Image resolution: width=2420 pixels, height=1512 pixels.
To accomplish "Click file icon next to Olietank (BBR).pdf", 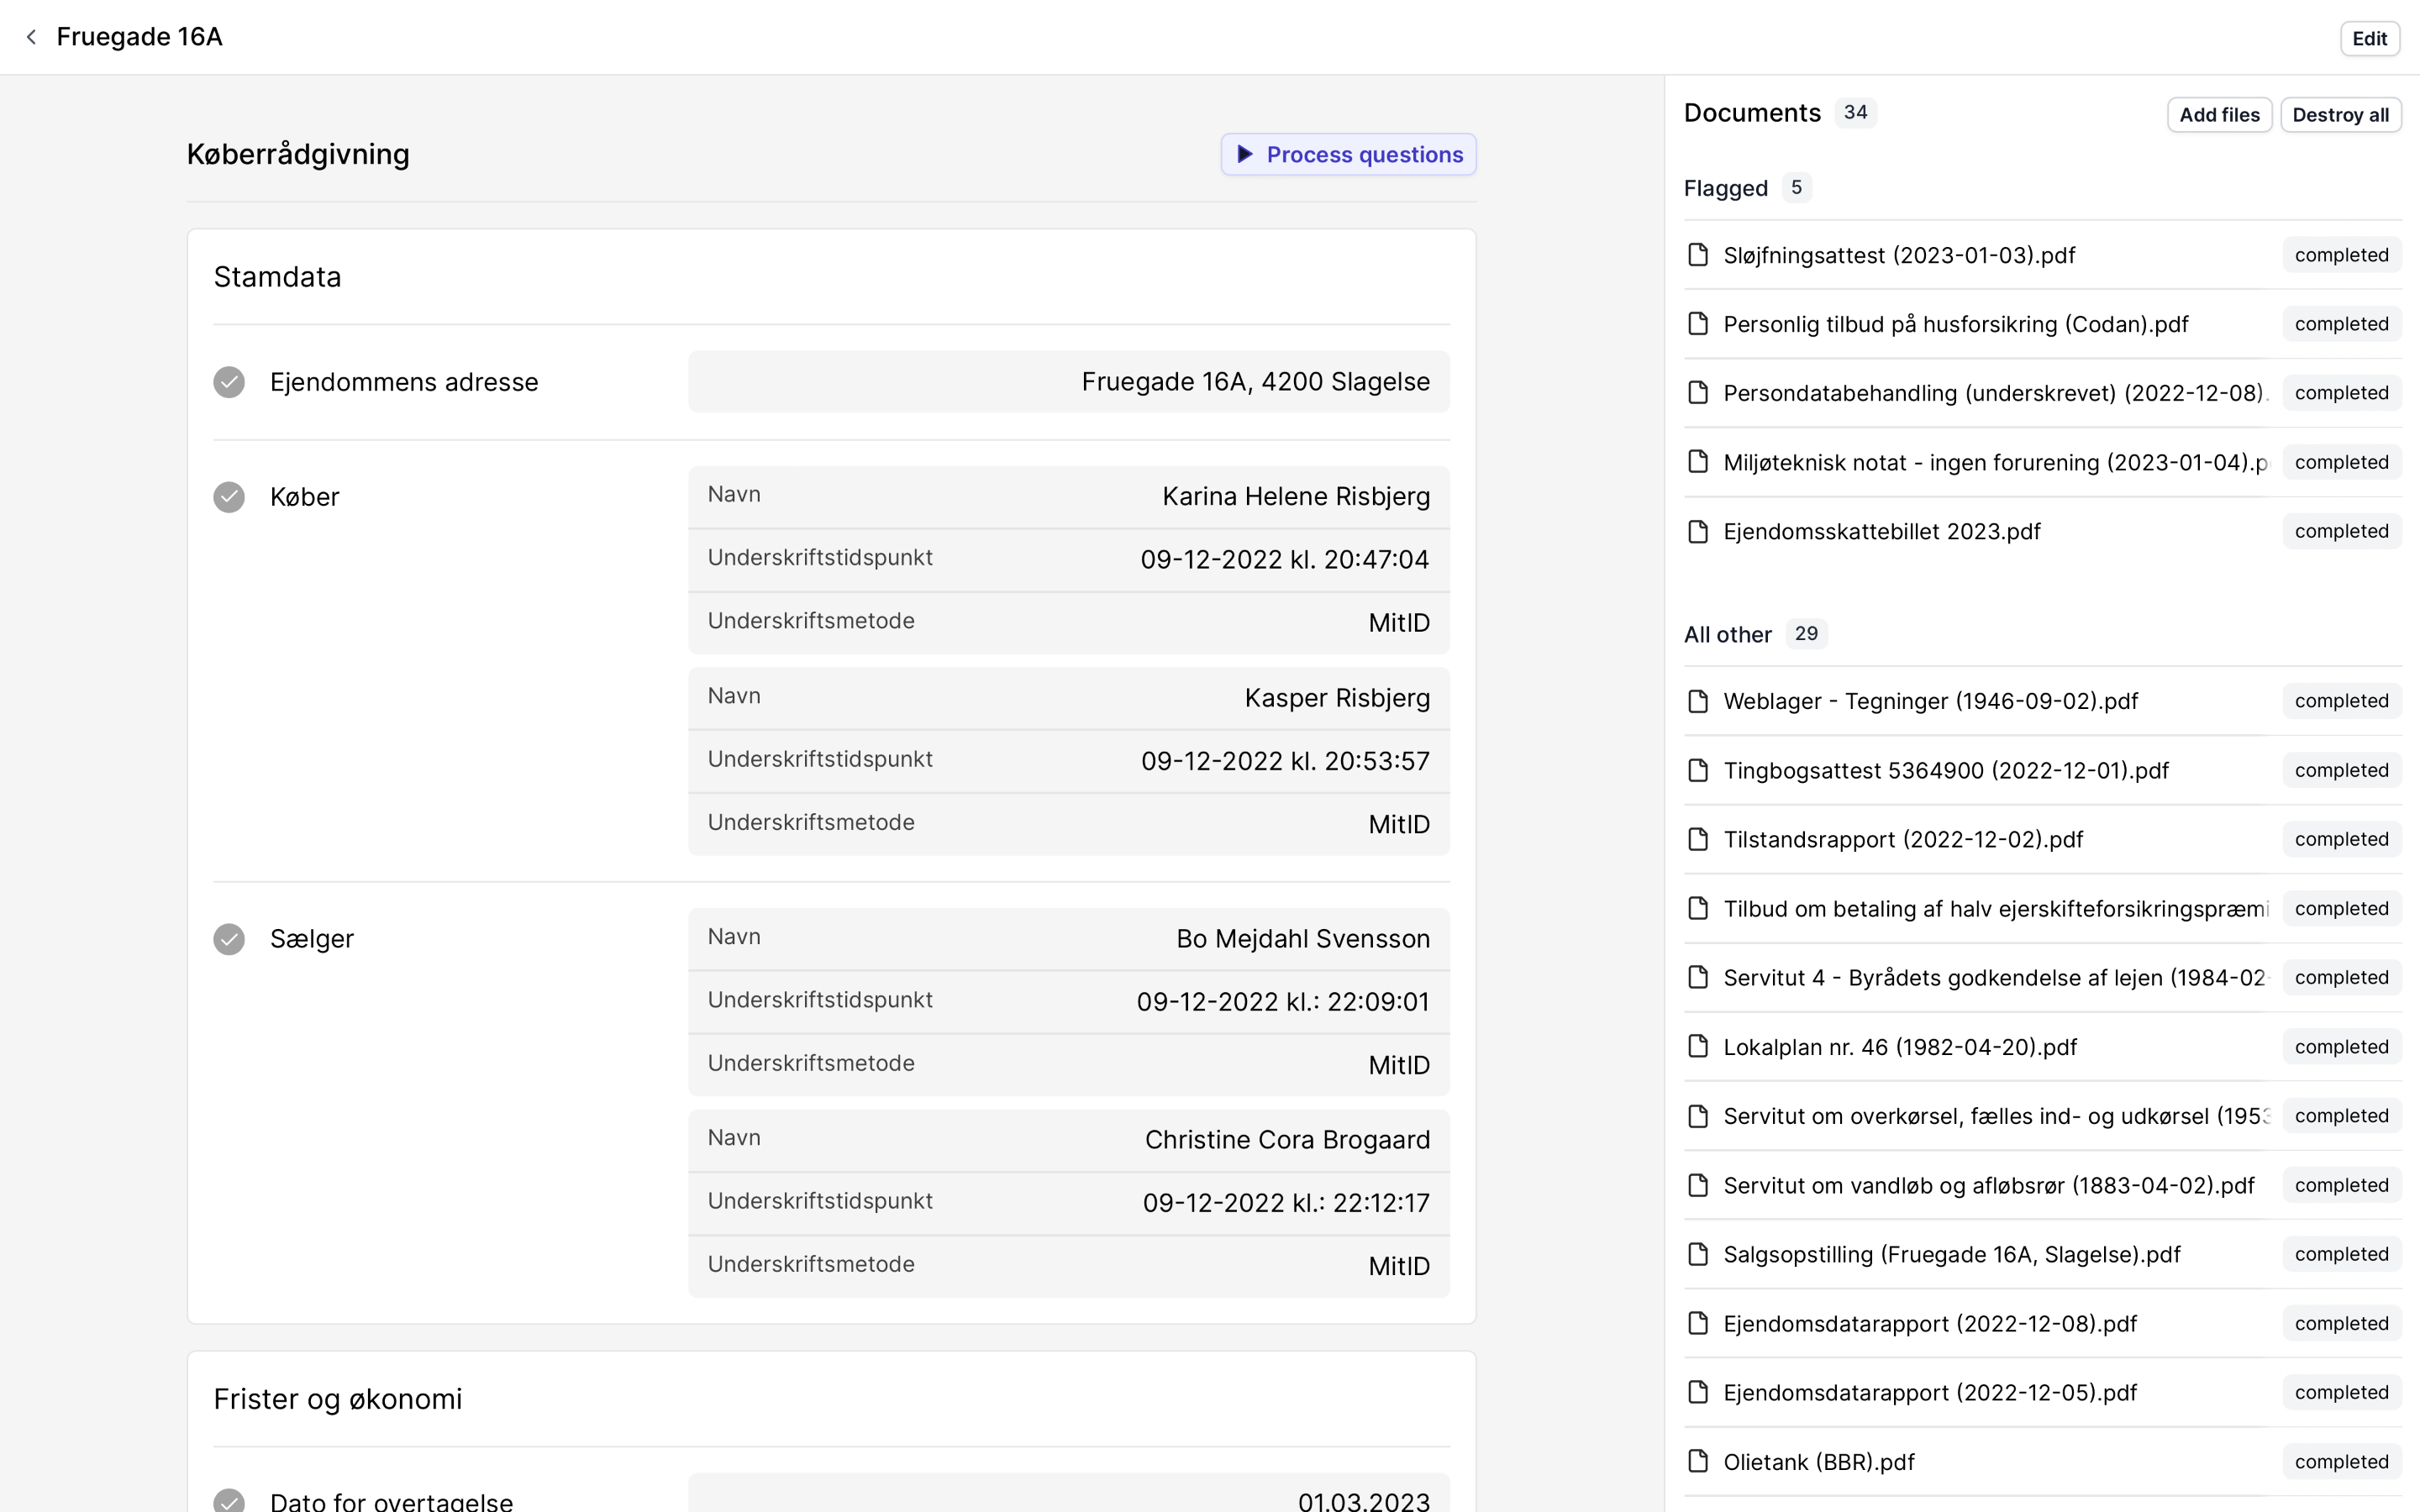I will click(1697, 1461).
